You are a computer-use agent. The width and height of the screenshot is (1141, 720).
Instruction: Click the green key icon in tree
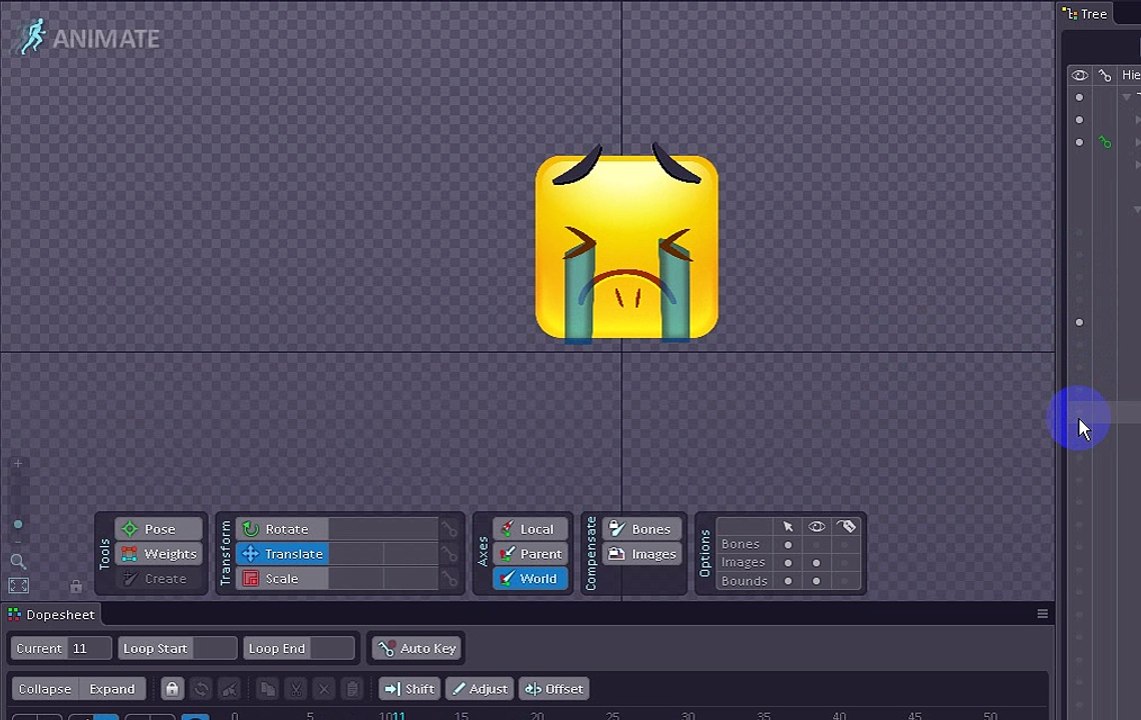pos(1105,142)
